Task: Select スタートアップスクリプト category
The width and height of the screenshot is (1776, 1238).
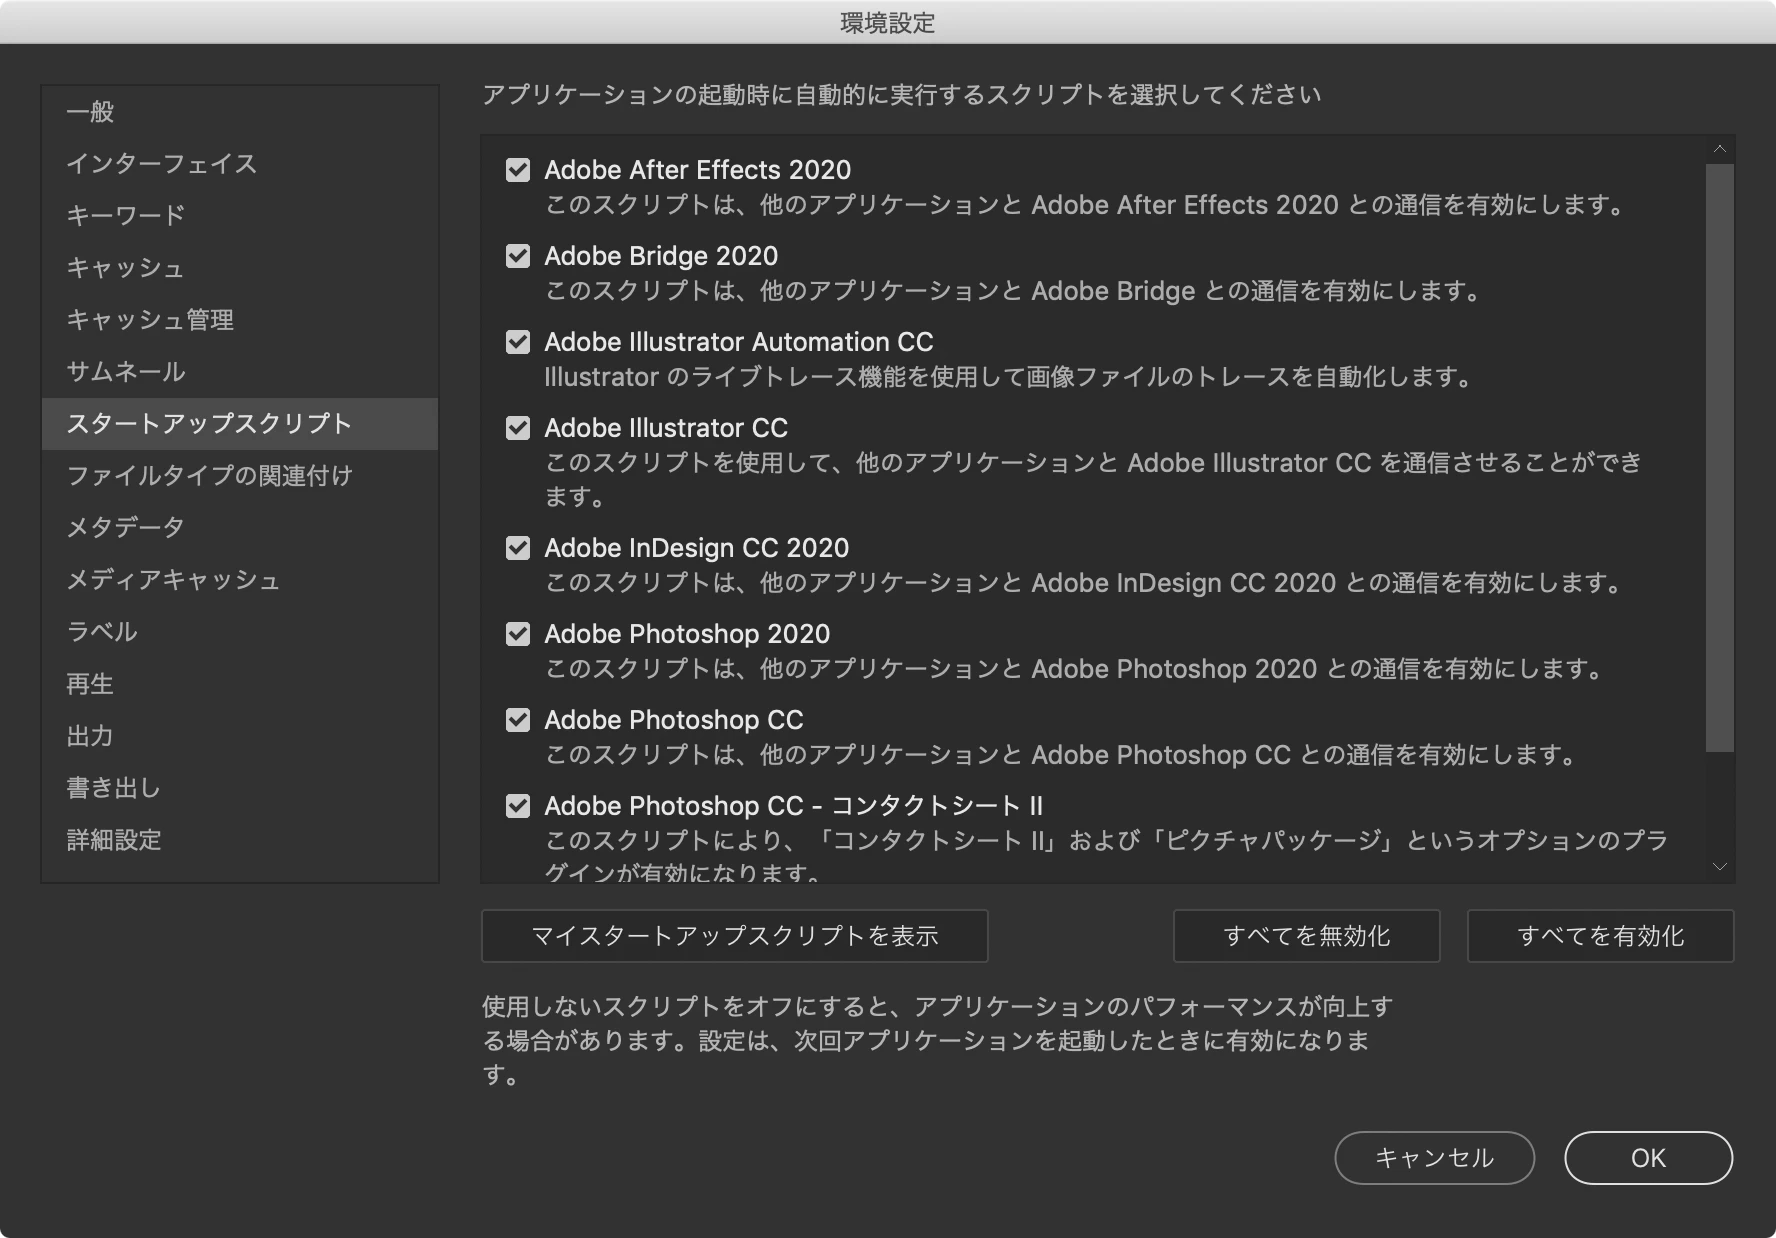Action: pyautogui.click(x=240, y=424)
